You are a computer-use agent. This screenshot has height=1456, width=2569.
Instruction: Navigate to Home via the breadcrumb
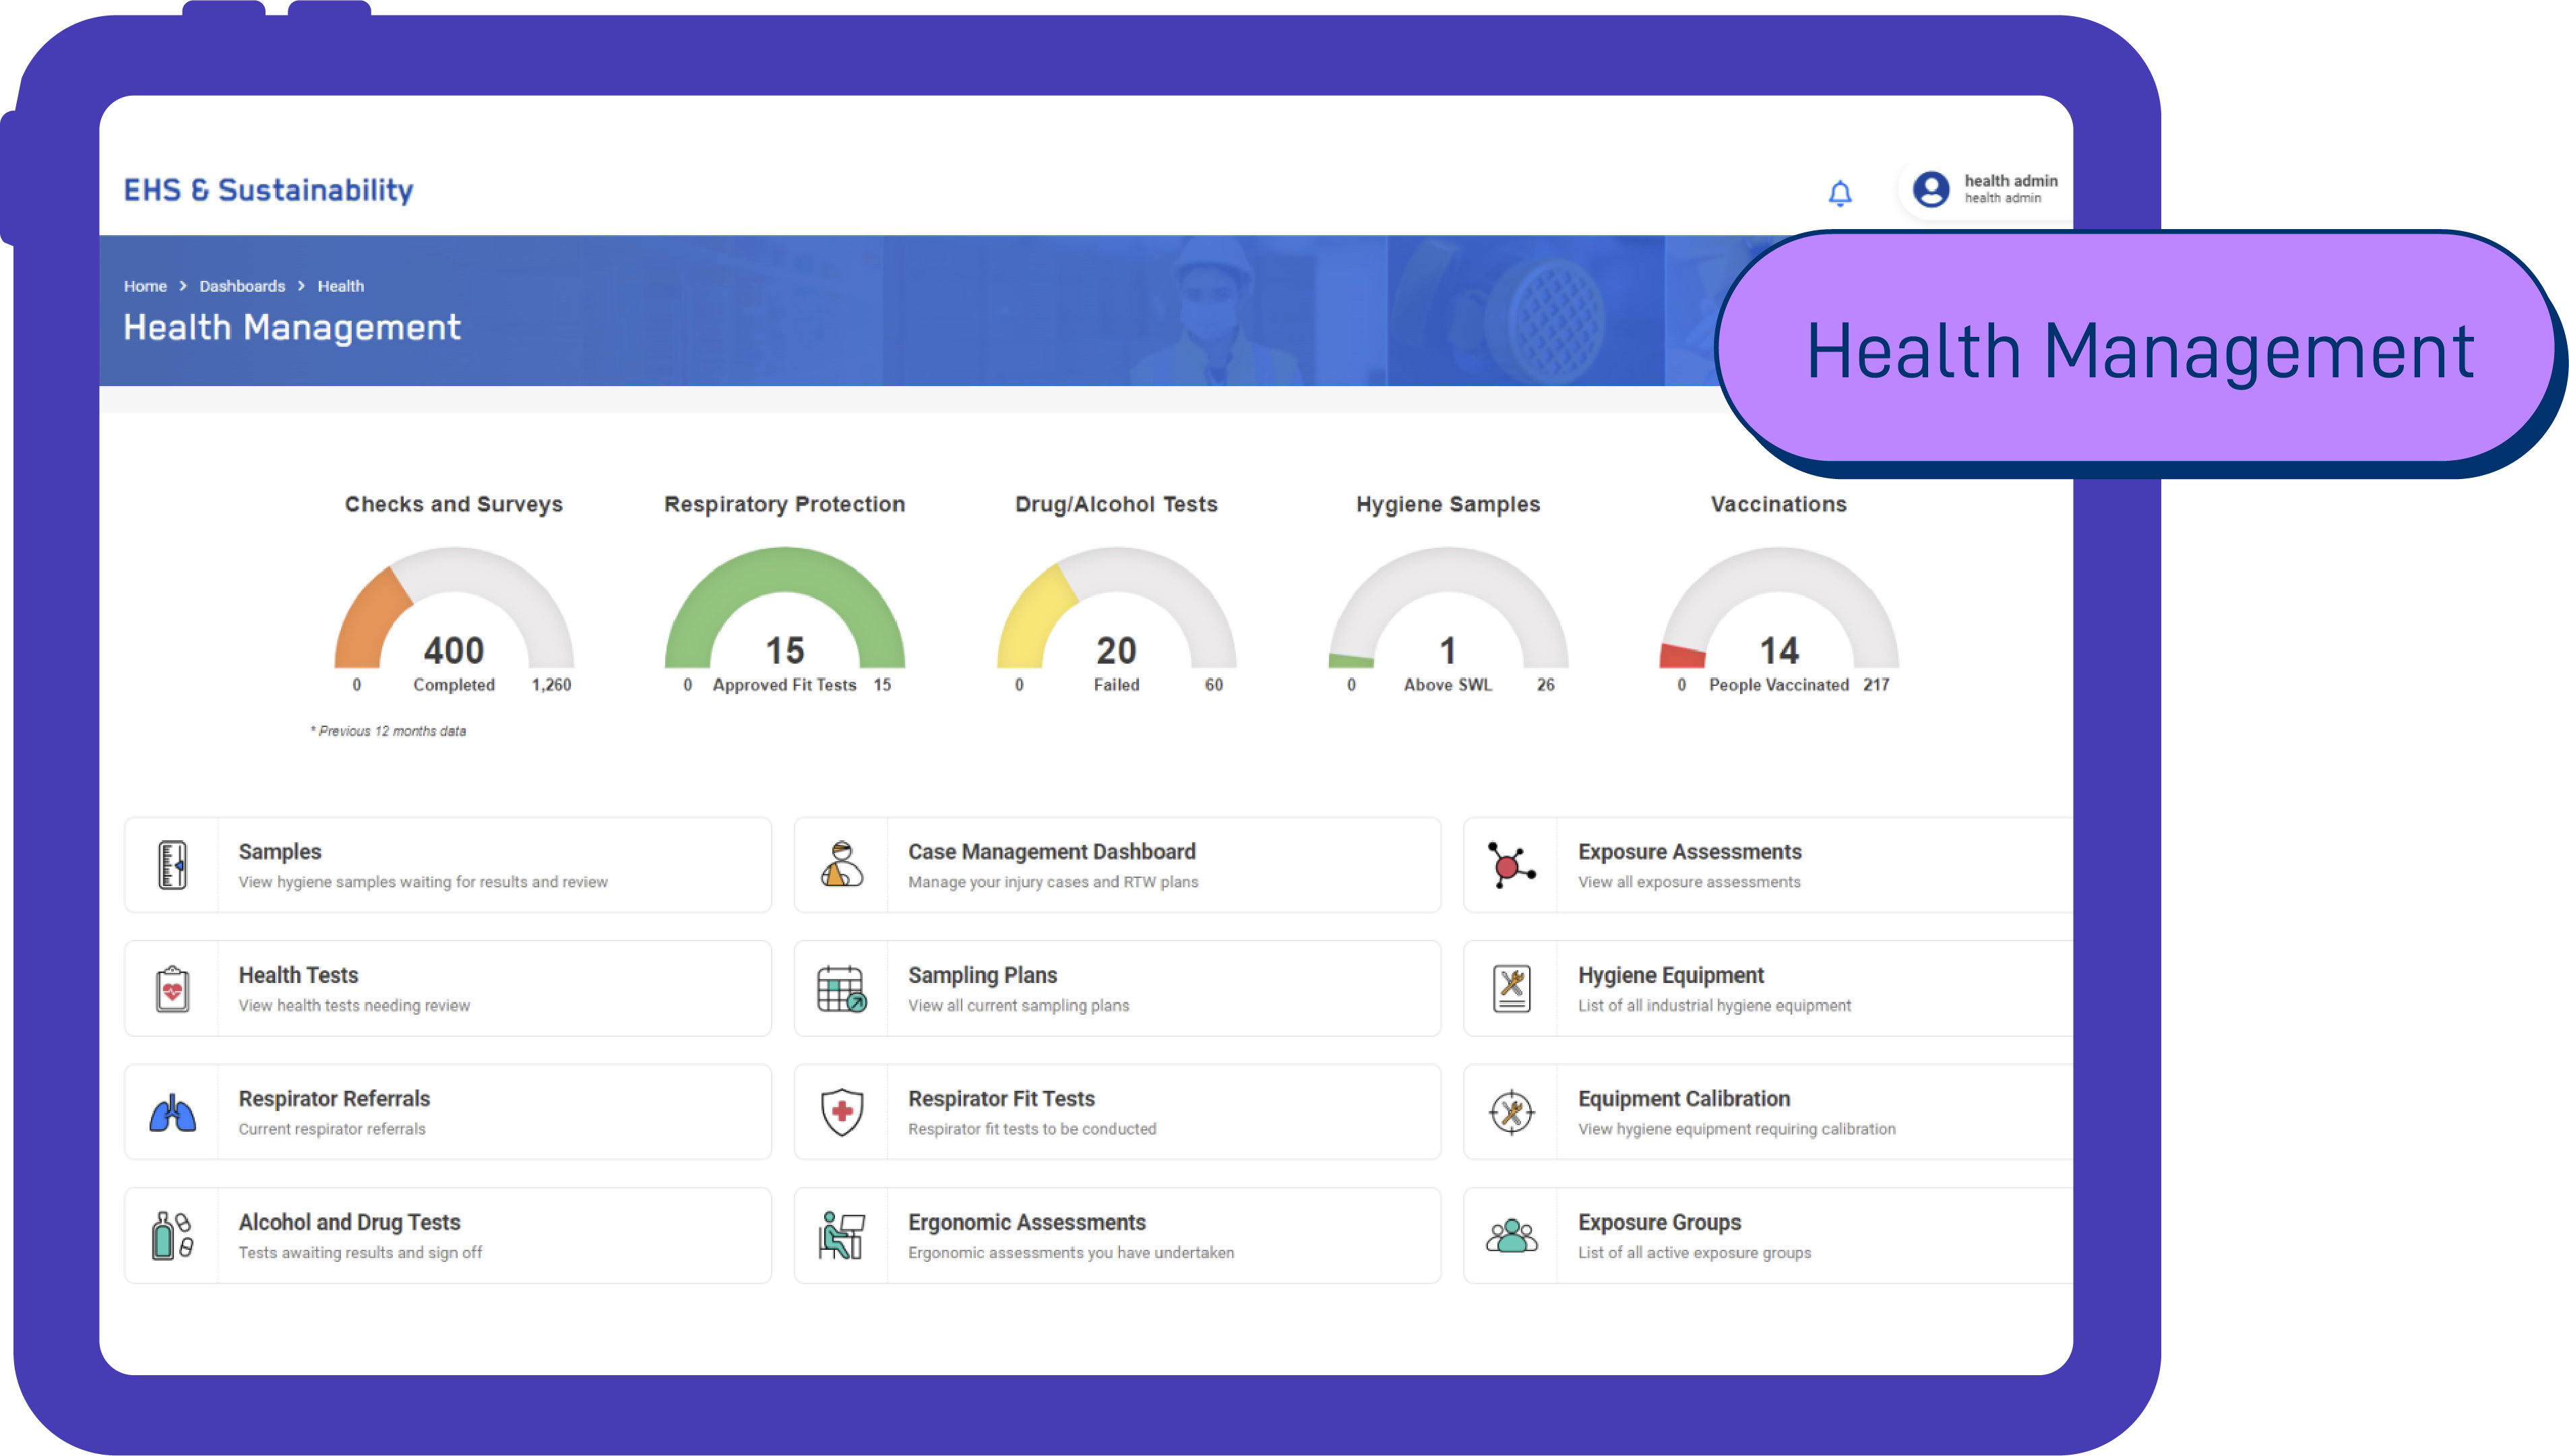pyautogui.click(x=145, y=286)
